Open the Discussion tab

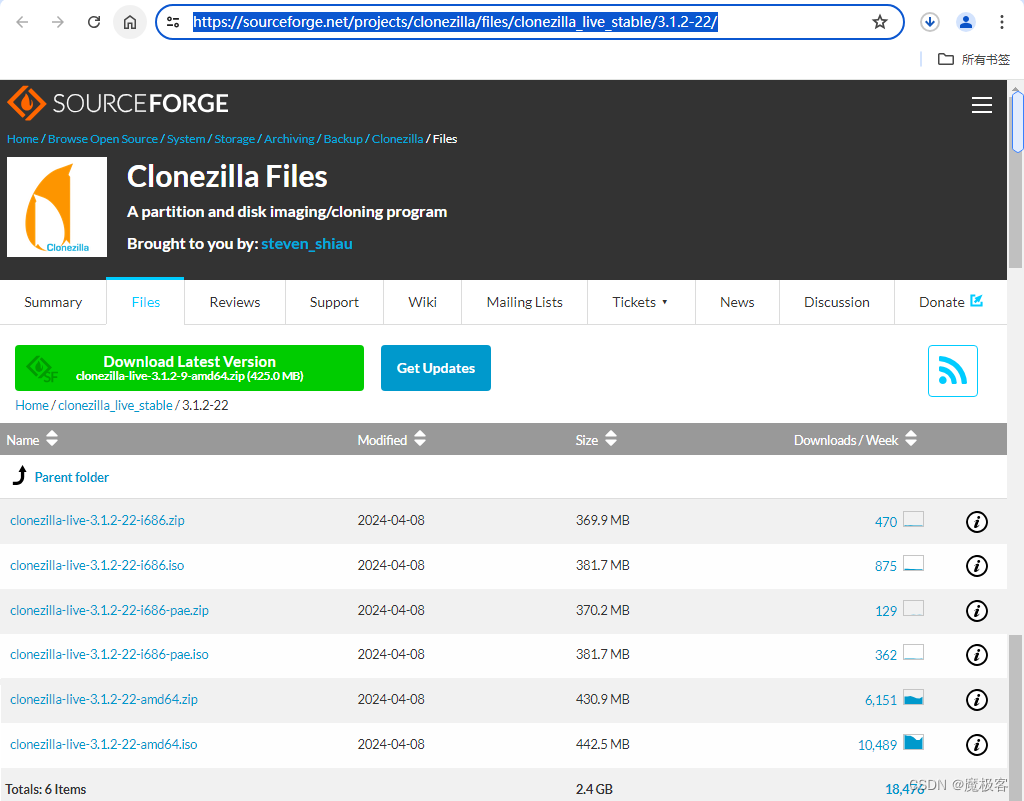tap(837, 302)
